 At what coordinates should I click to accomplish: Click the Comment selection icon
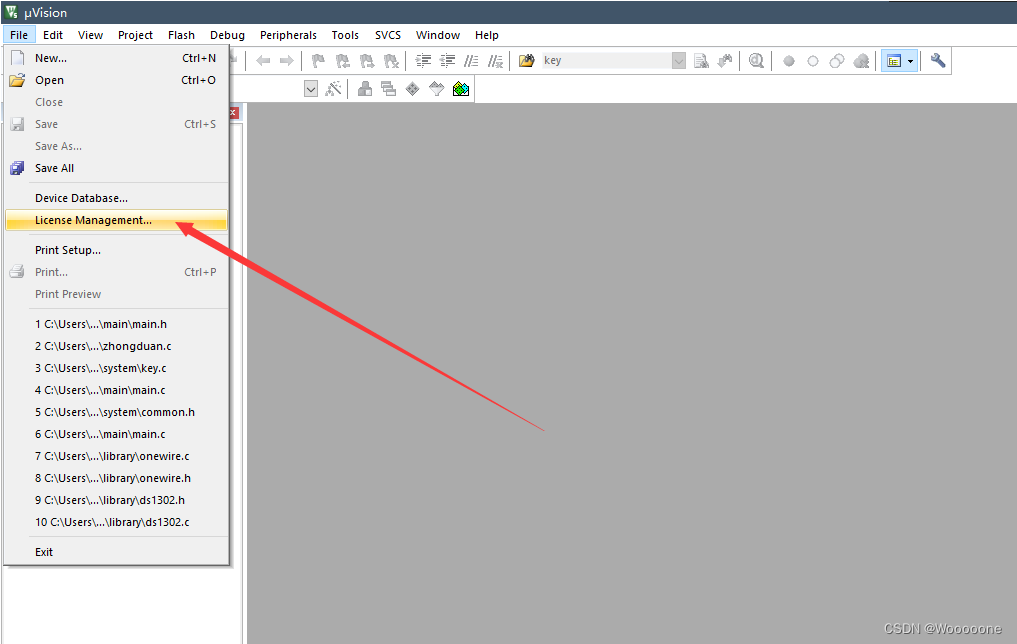pos(472,61)
